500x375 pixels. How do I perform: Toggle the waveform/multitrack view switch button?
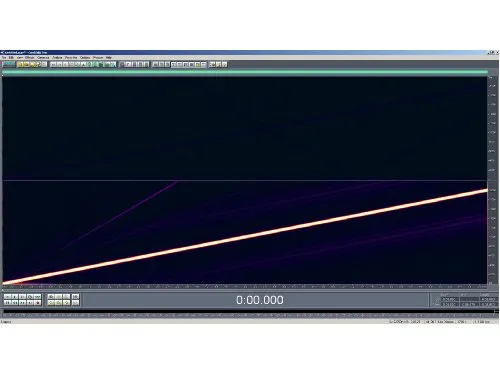pos(8,64)
